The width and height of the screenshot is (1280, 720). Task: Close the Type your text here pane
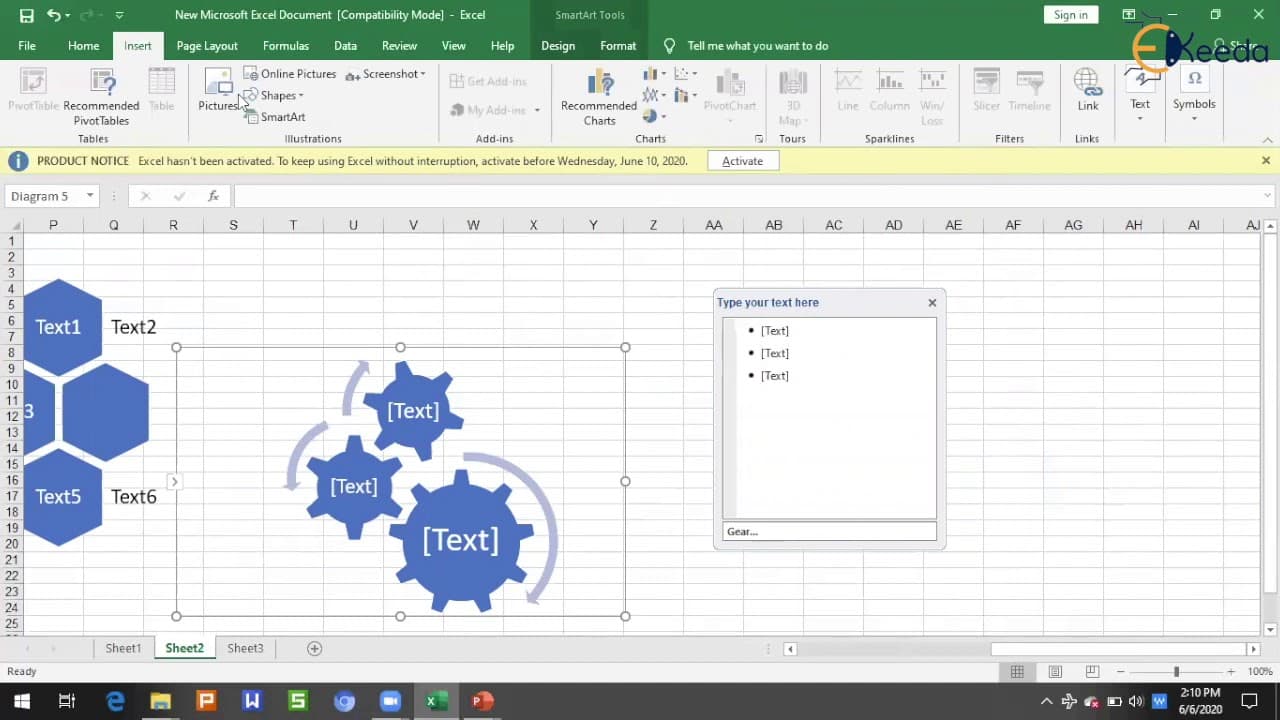click(932, 303)
